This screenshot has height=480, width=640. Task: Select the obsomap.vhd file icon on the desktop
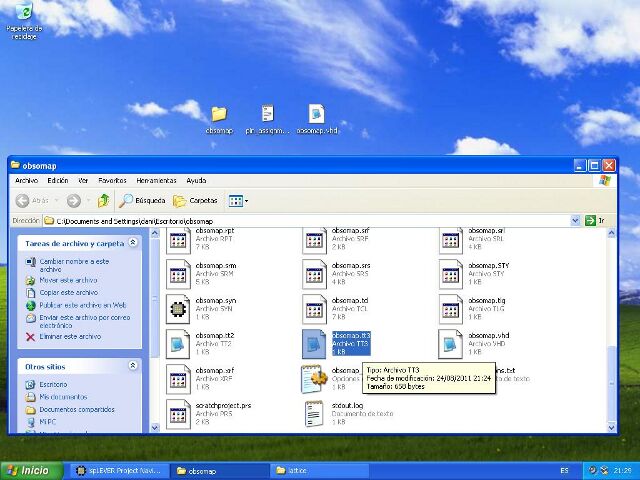tap(317, 113)
